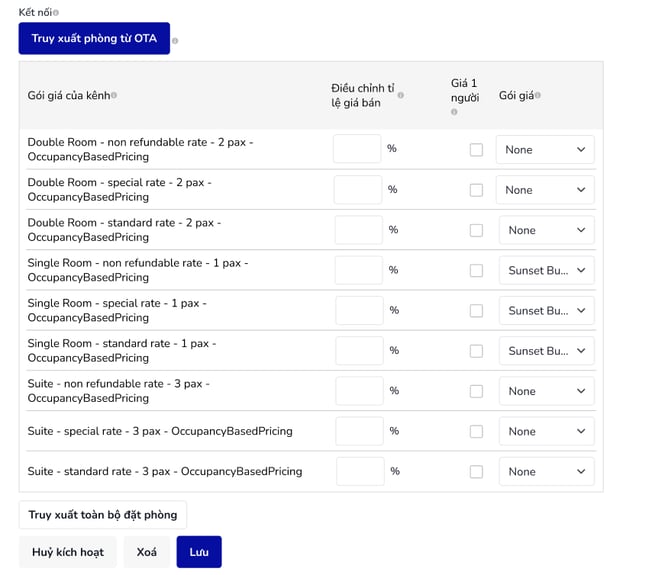Screen dimensions: 655x575
Task: Click Truy xuất phòng từ OTA button
Action: click(x=94, y=38)
